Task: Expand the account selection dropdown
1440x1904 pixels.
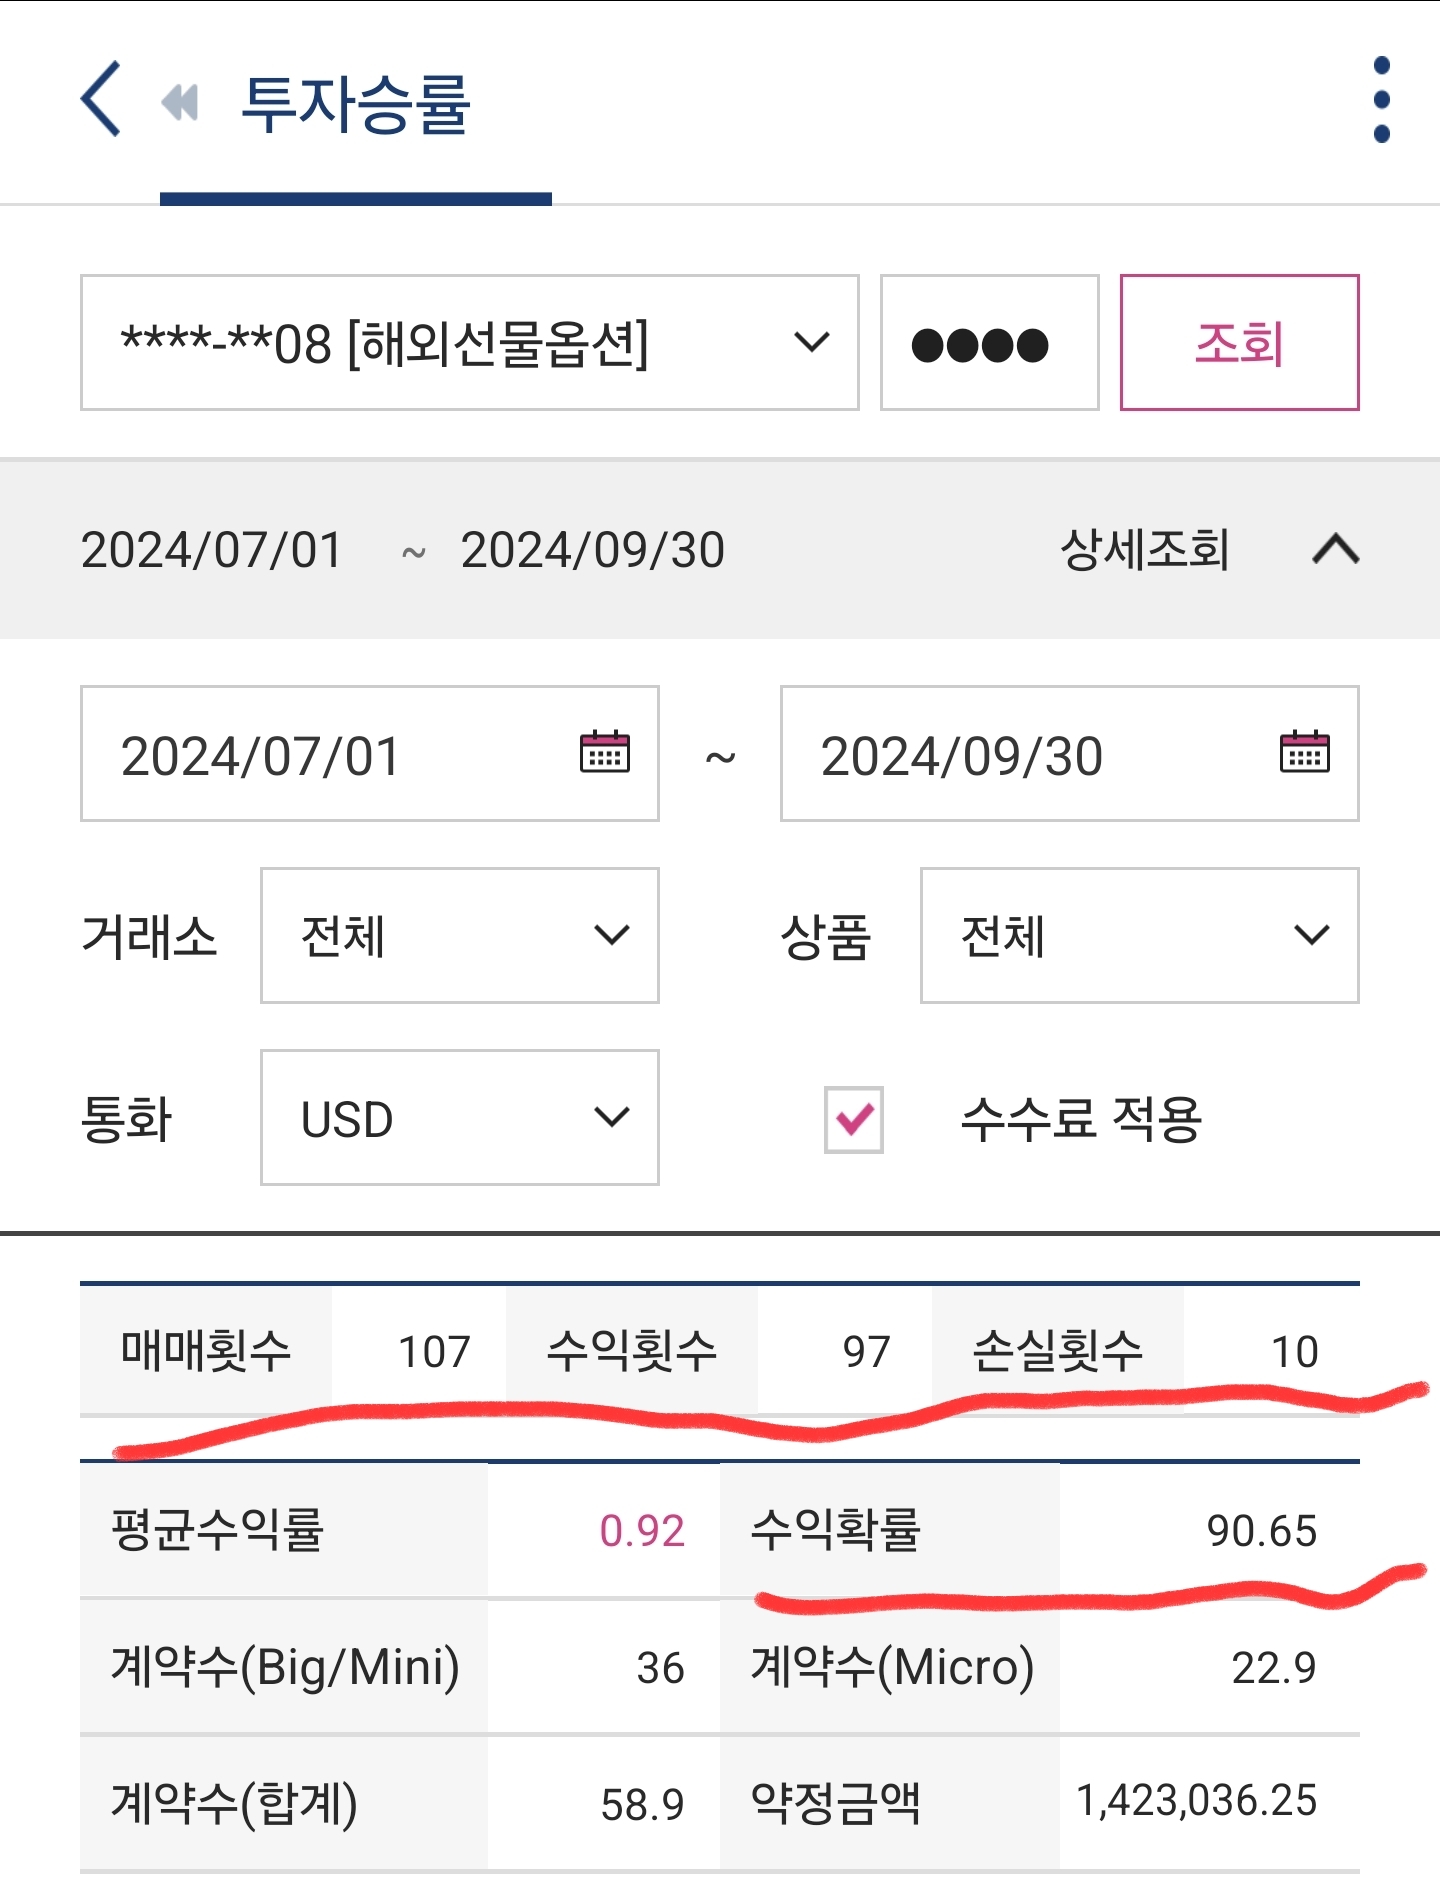Action: pyautogui.click(x=470, y=343)
